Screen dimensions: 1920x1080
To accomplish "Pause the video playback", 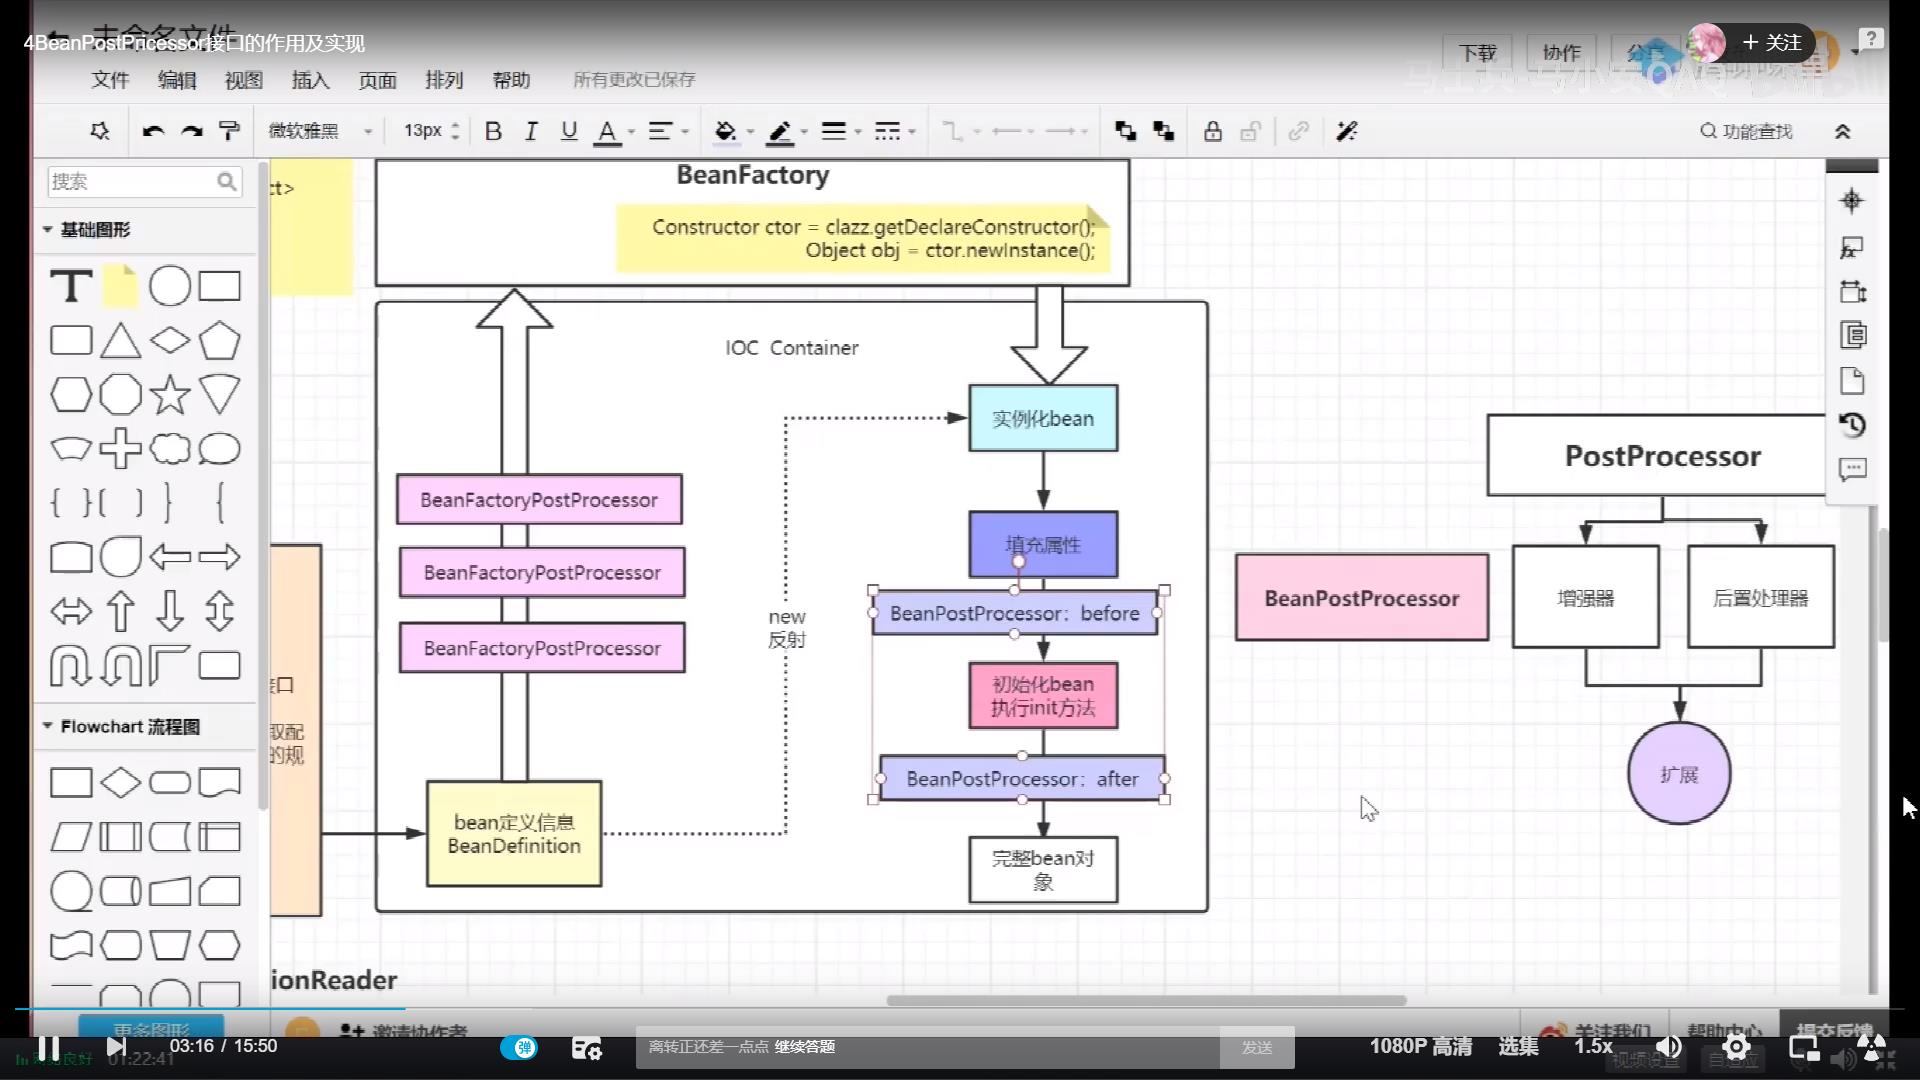I will (x=48, y=1048).
